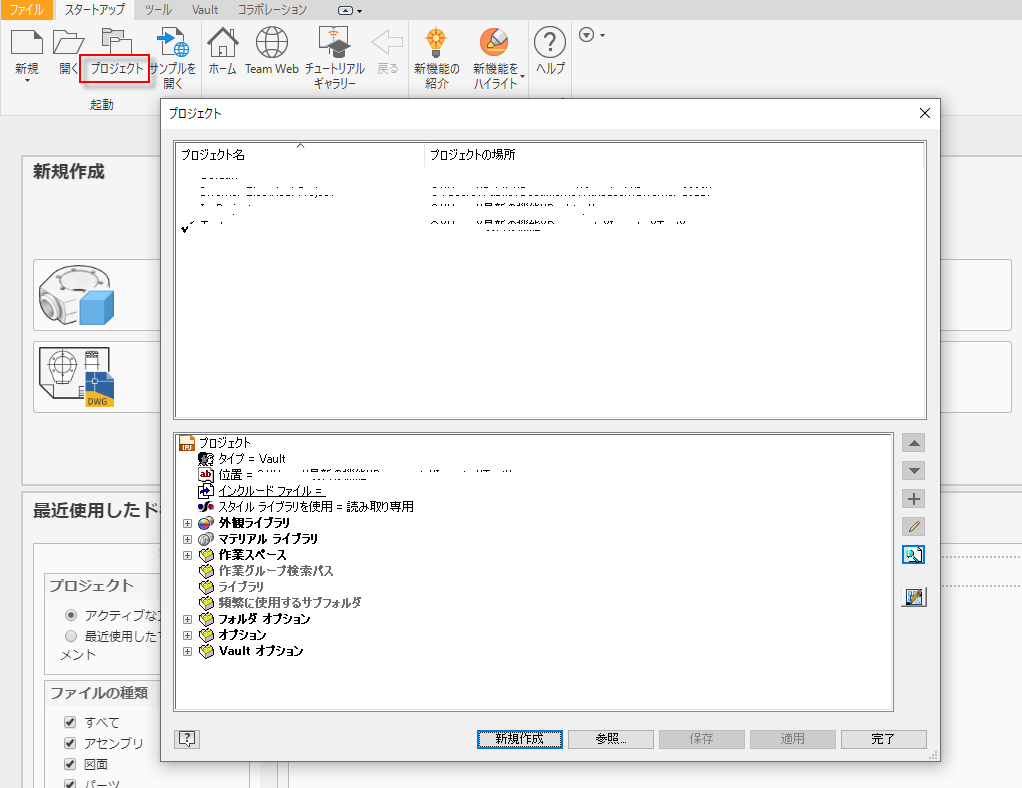Expand the オプション node

point(188,635)
